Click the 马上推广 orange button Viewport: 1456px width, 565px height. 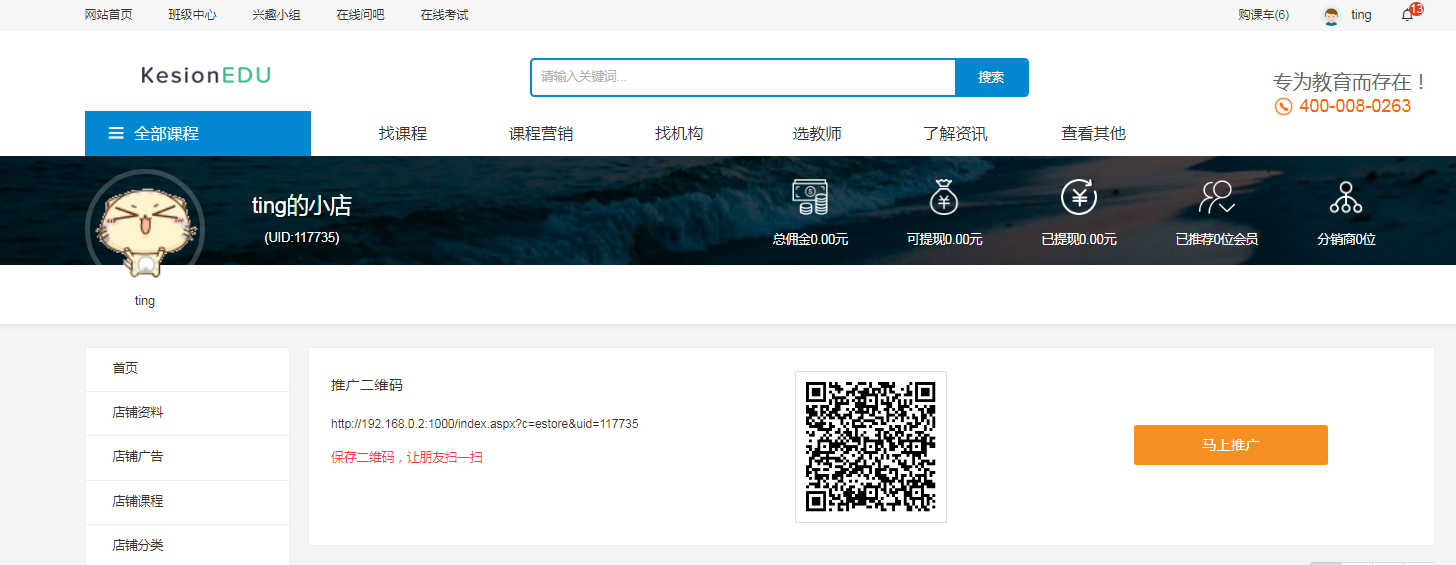pos(1230,445)
